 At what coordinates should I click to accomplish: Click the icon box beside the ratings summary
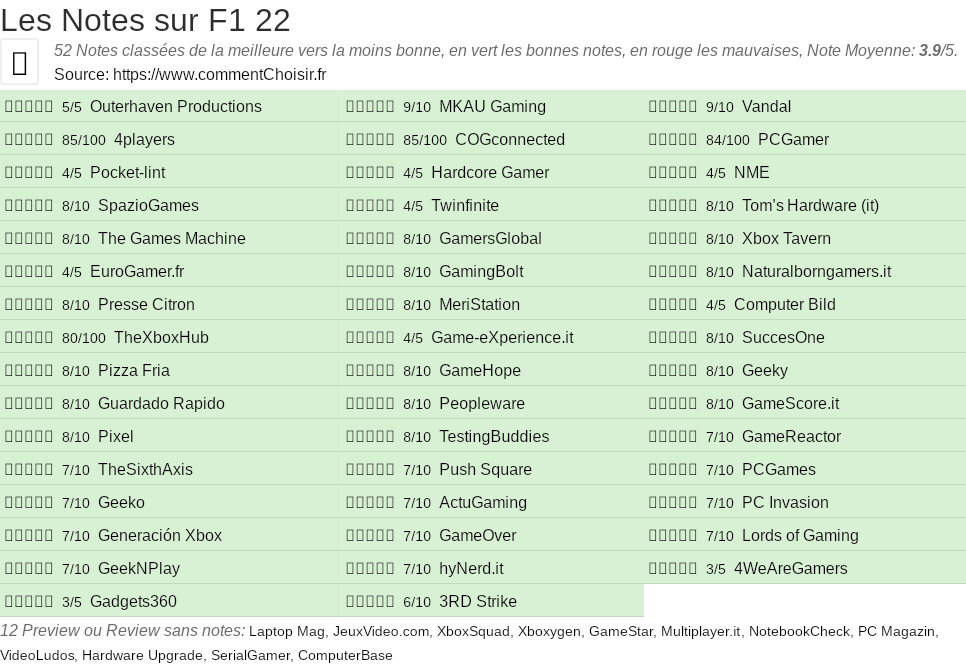(19, 63)
